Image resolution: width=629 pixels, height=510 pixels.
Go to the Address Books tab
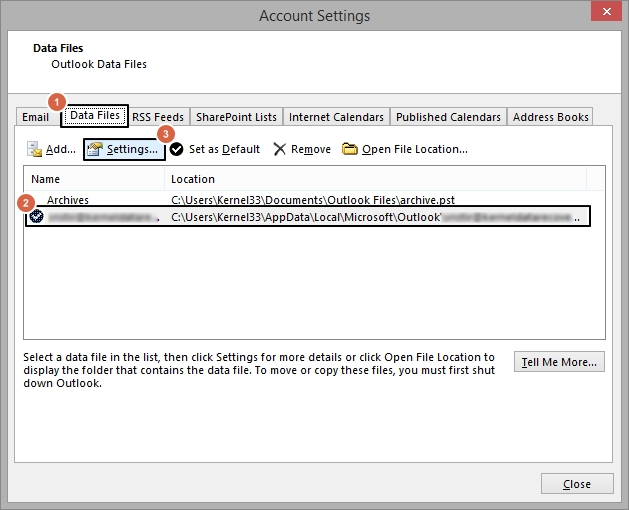pyautogui.click(x=550, y=117)
